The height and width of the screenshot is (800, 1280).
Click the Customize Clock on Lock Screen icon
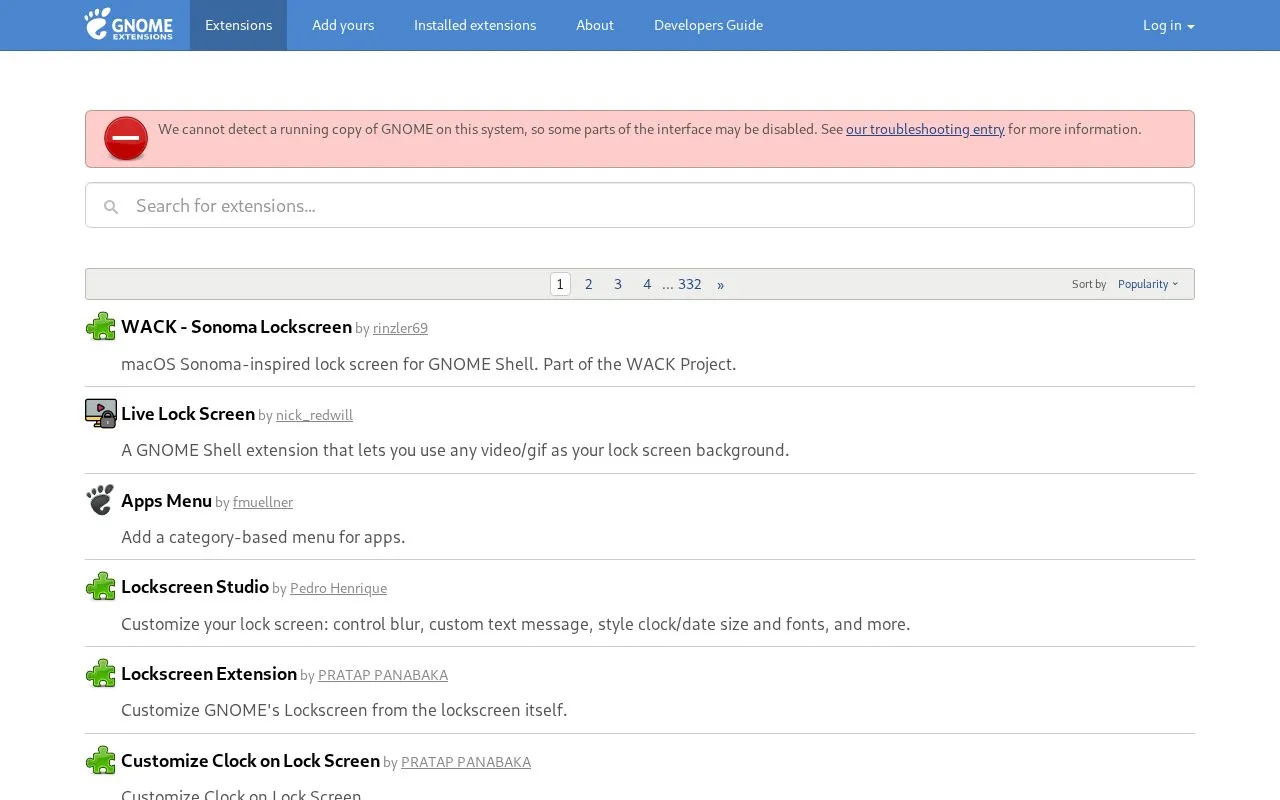pos(101,760)
